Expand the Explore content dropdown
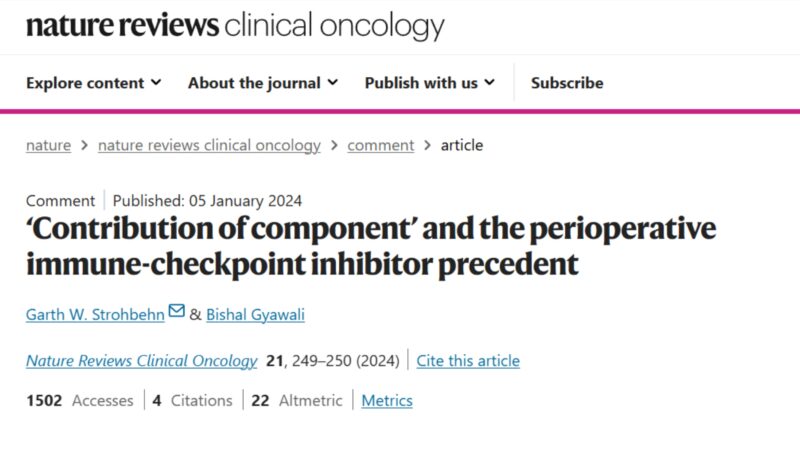Screen dimensions: 800x450 (93, 83)
